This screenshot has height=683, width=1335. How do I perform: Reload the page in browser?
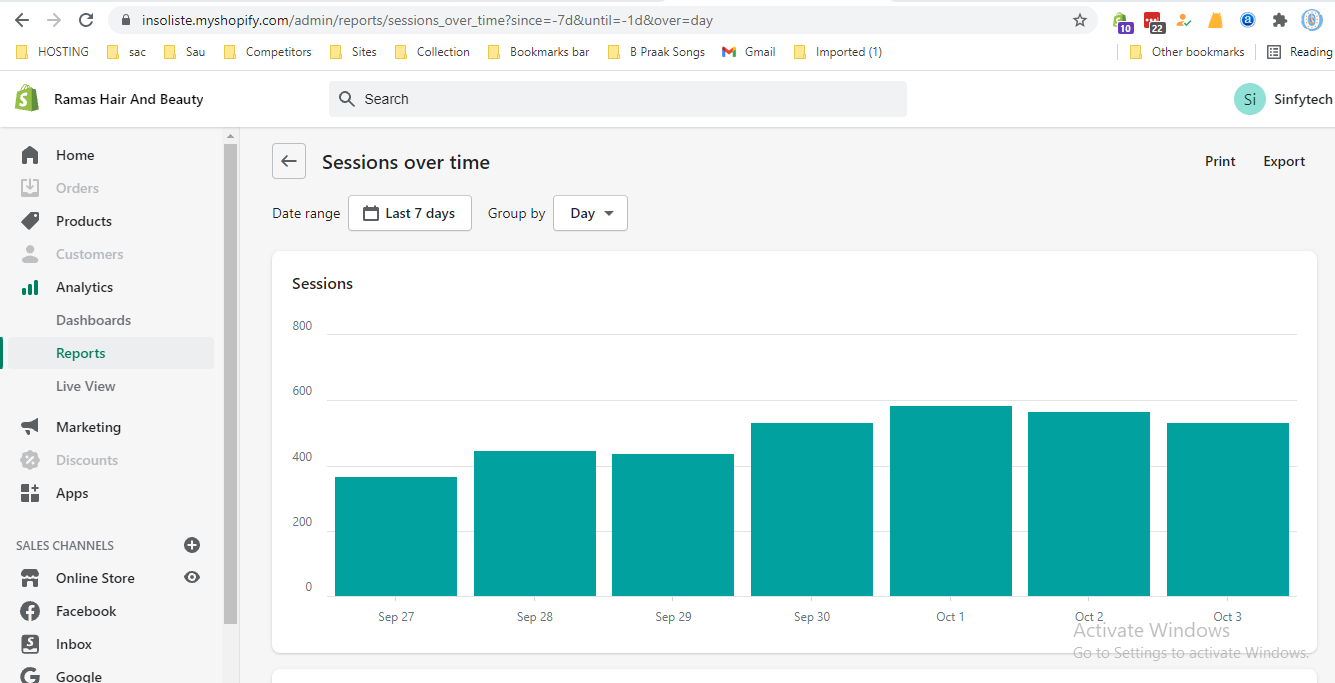tap(86, 20)
